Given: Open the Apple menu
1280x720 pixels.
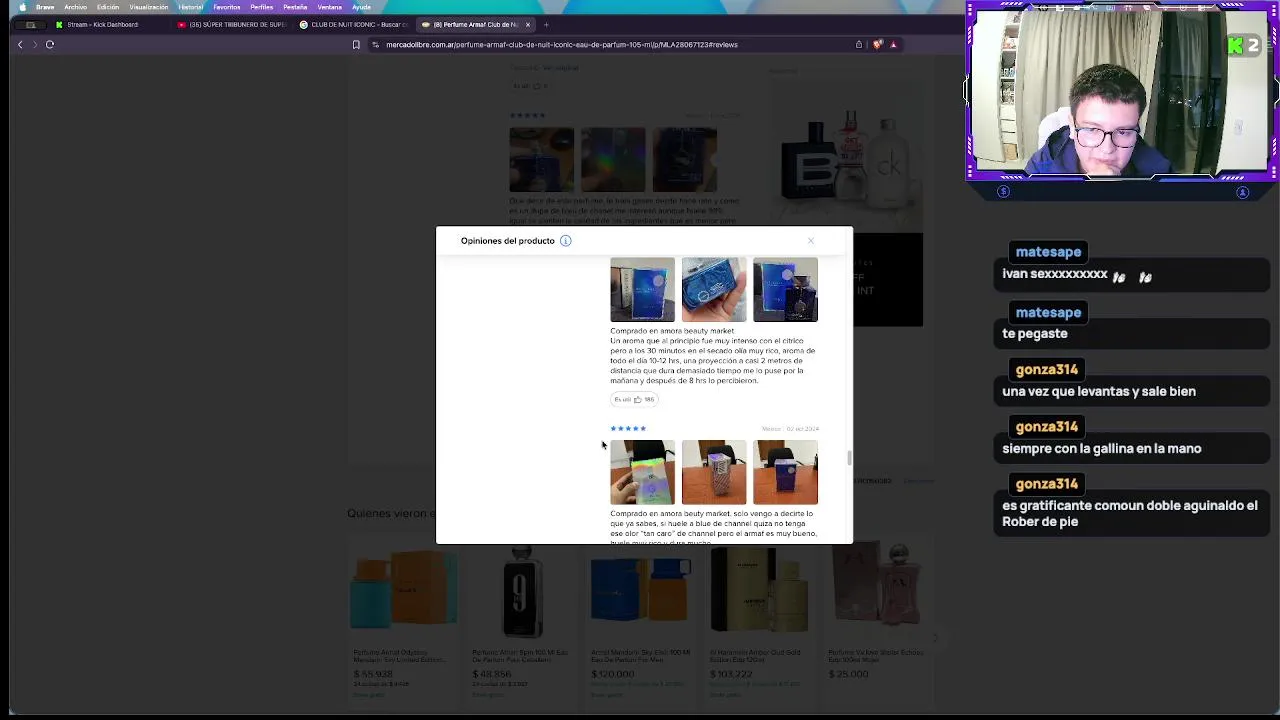Looking at the screenshot, I should [x=22, y=7].
